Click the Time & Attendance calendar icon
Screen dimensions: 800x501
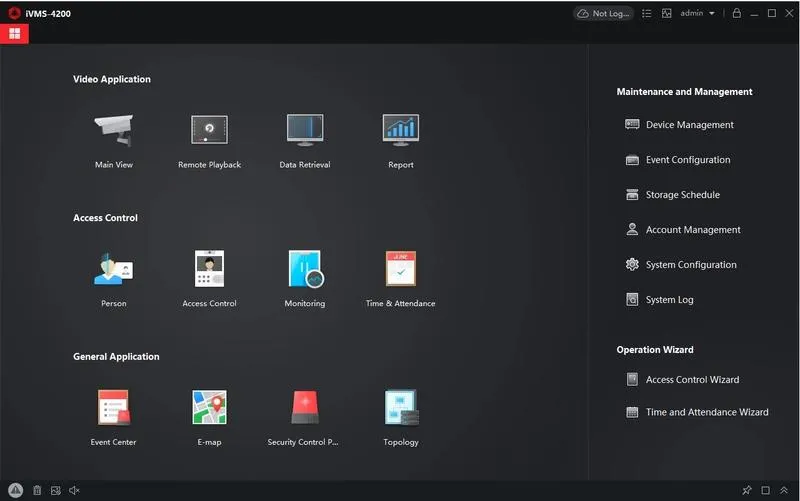coord(400,269)
